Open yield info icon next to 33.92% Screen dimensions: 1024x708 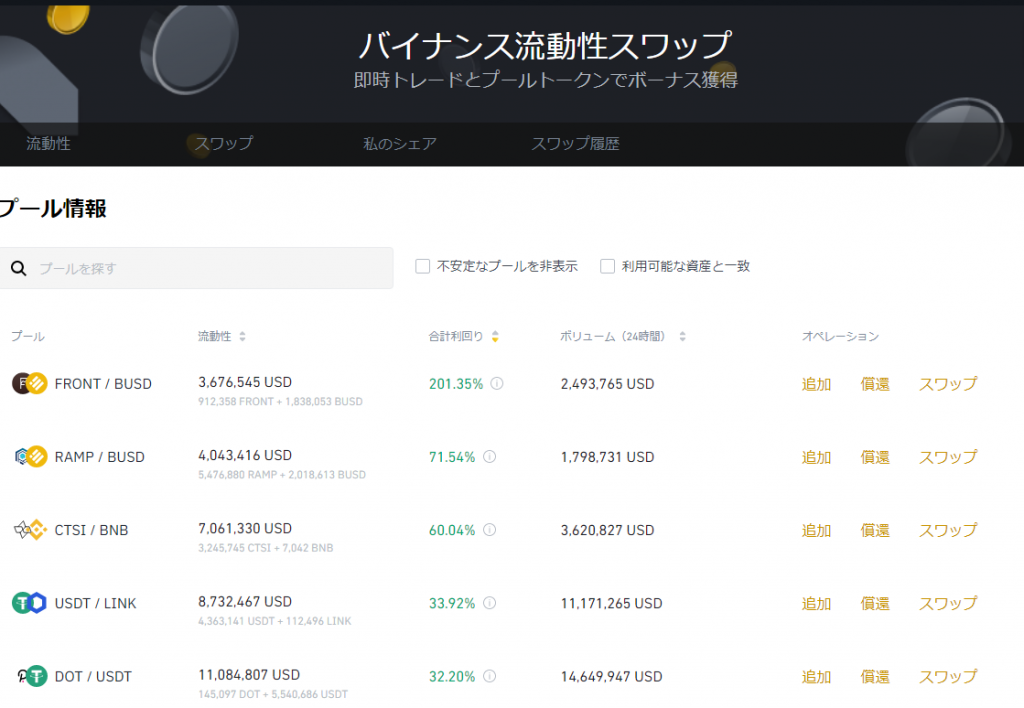click(x=490, y=603)
